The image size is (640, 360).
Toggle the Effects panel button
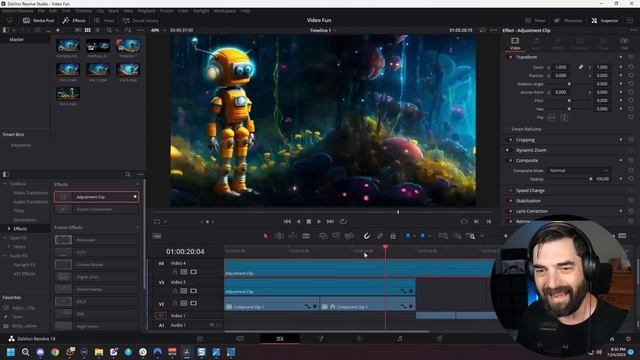click(x=74, y=20)
